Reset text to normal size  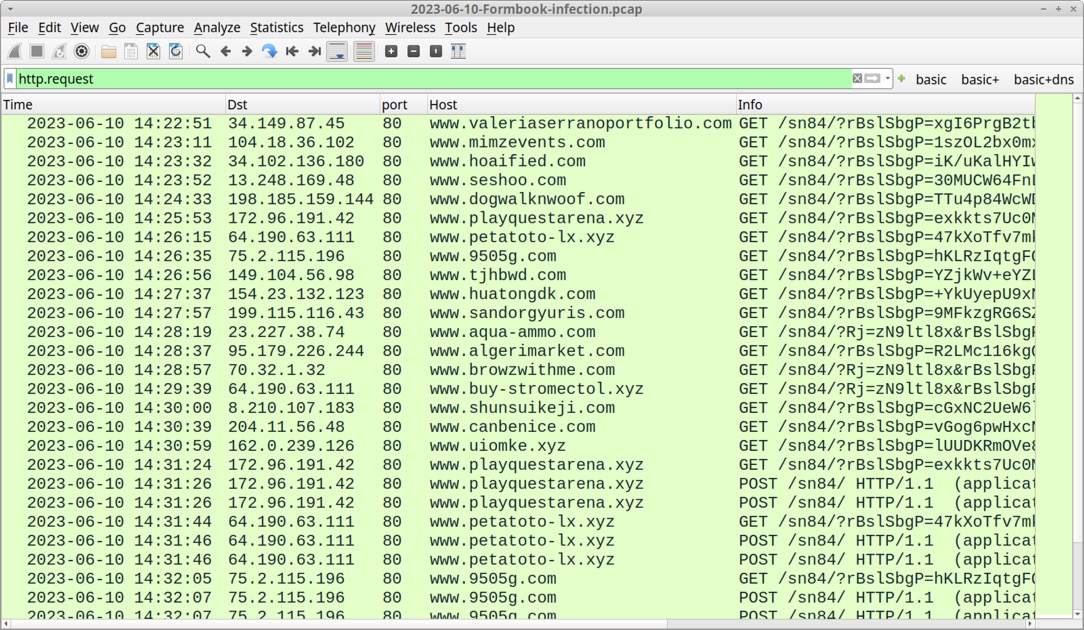(x=436, y=51)
